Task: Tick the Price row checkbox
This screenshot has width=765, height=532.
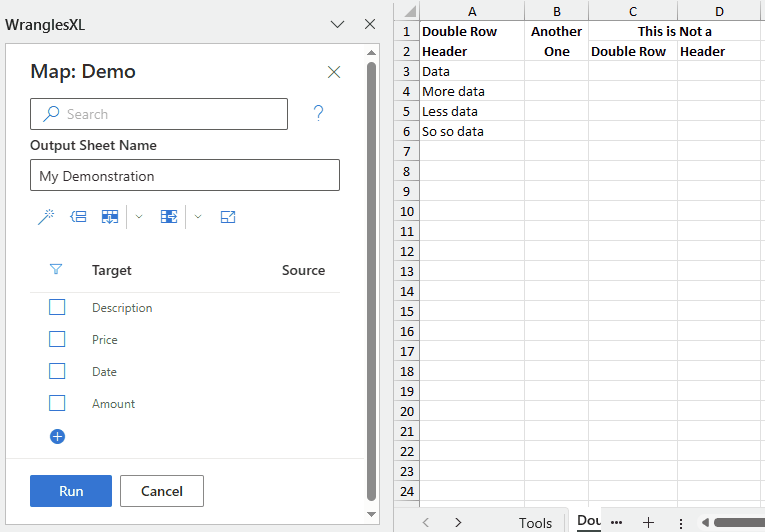Action: click(57, 339)
